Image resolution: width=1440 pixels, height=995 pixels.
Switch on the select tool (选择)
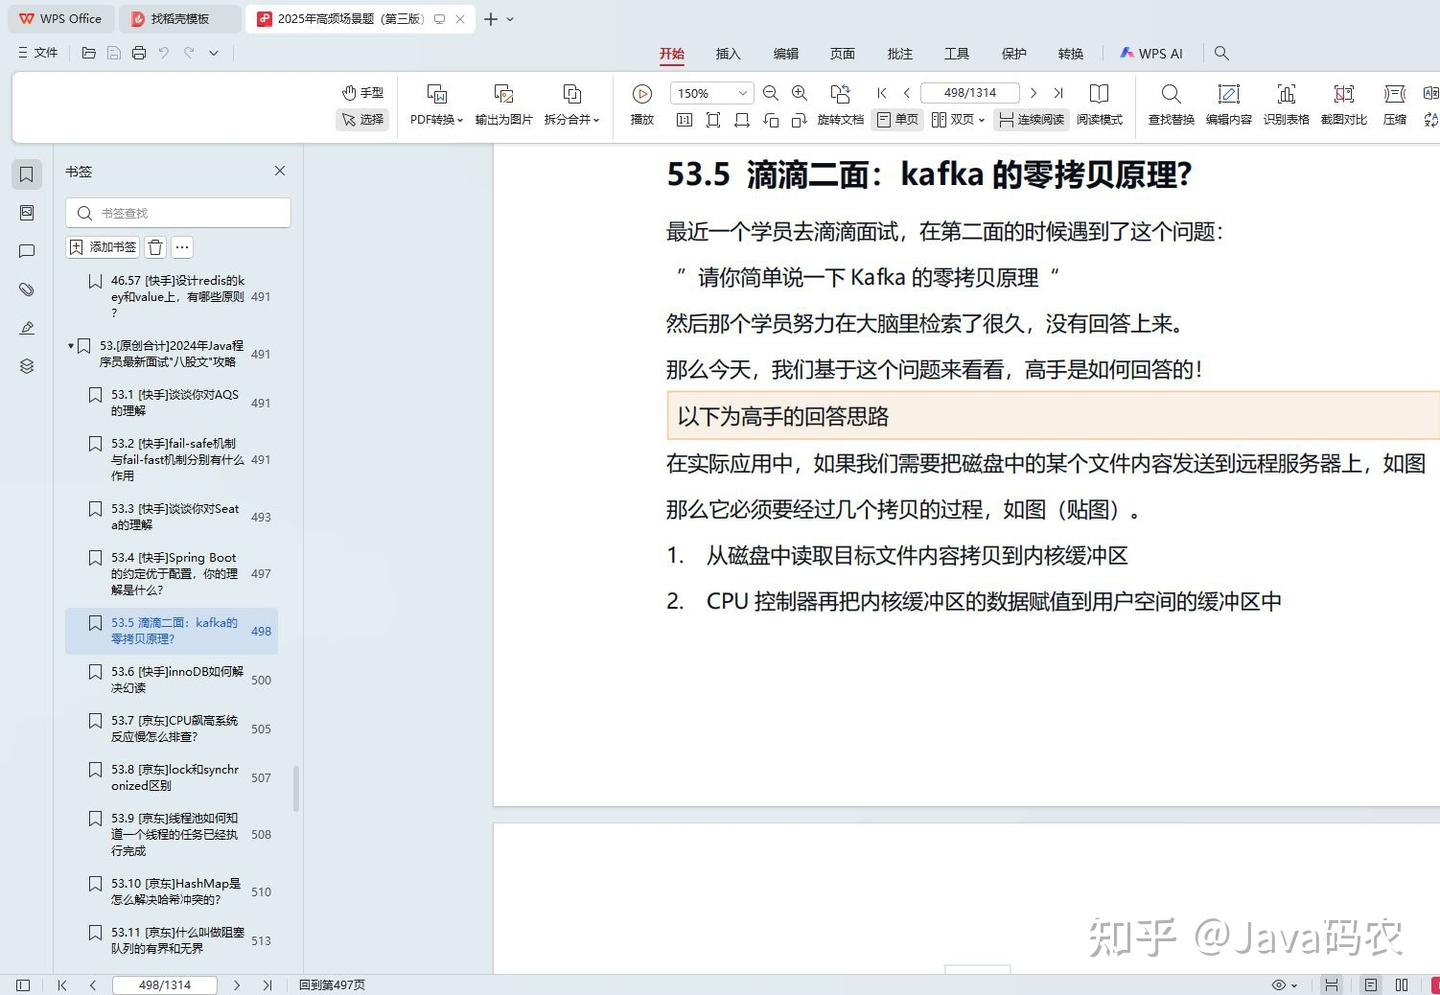pos(362,119)
